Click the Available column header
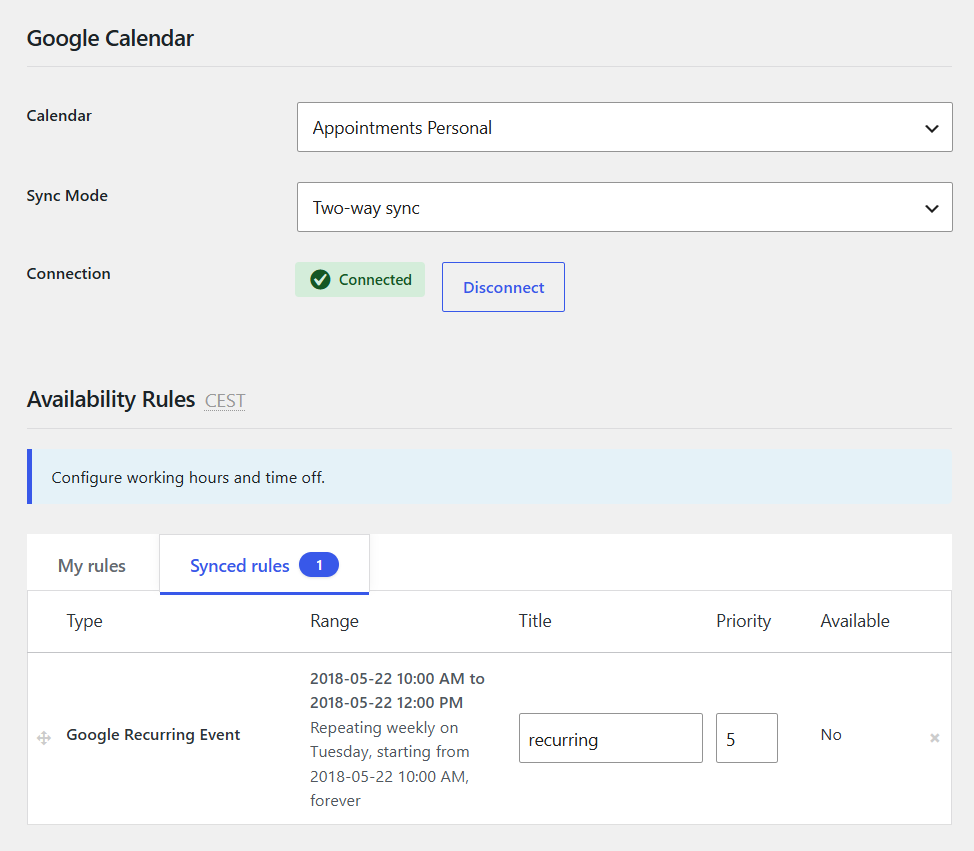Image resolution: width=974 pixels, height=851 pixels. pyautogui.click(x=855, y=621)
